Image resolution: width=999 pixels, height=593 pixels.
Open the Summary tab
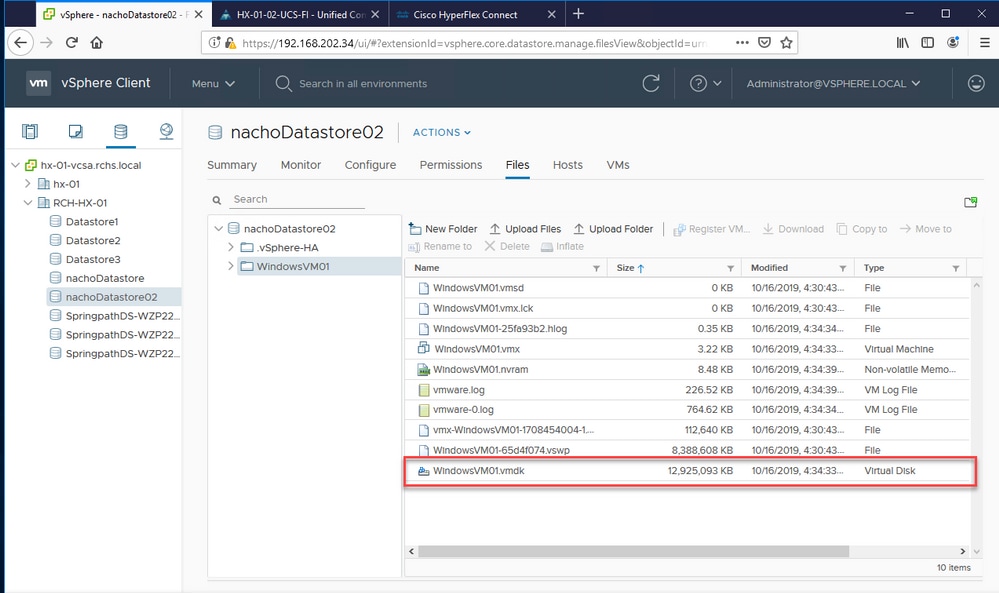pos(232,165)
